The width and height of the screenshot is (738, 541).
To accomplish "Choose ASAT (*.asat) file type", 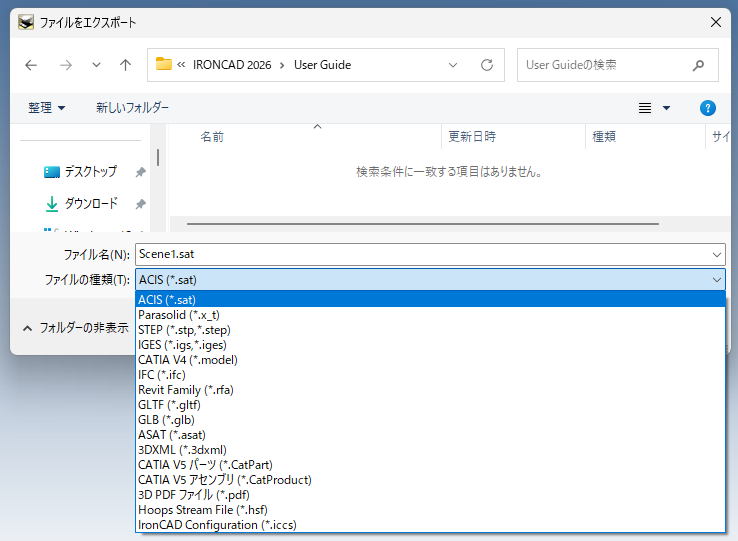I will pyautogui.click(x=430, y=435).
